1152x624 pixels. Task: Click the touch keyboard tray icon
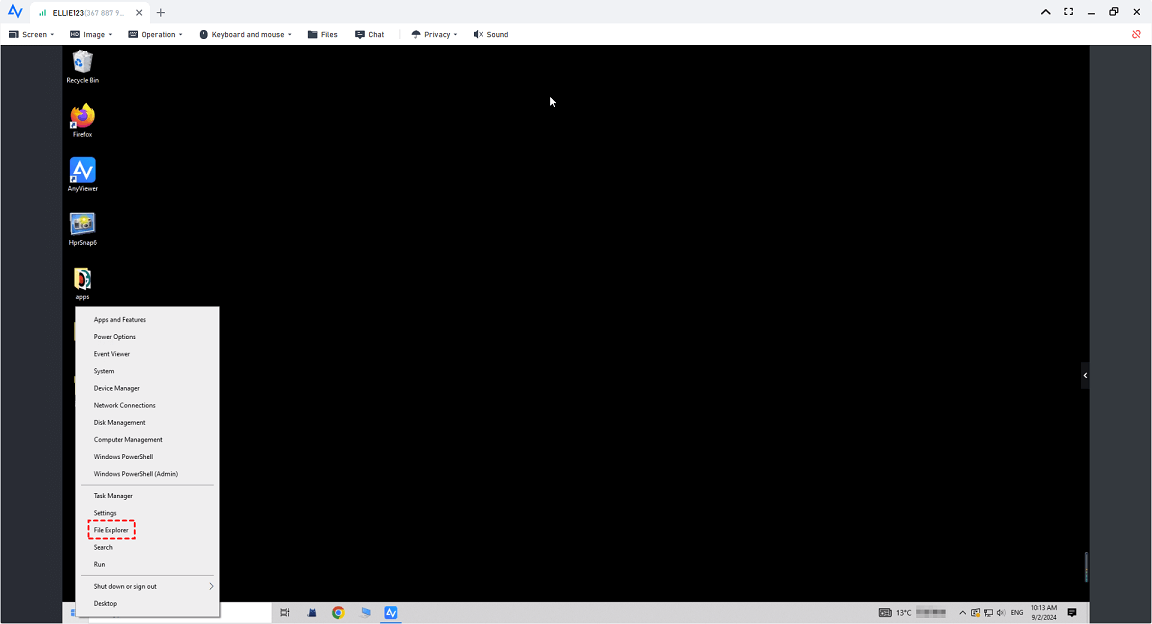coord(885,612)
